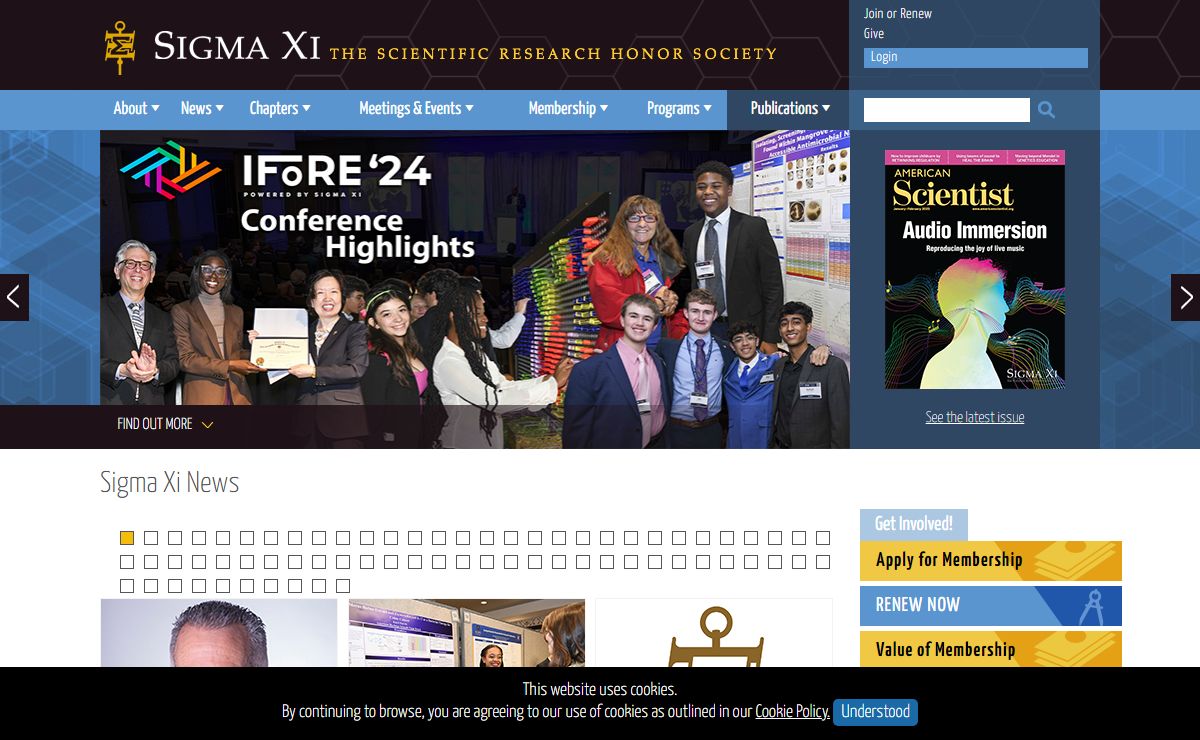The height and width of the screenshot is (740, 1200).
Task: Click the Give link
Action: (874, 34)
